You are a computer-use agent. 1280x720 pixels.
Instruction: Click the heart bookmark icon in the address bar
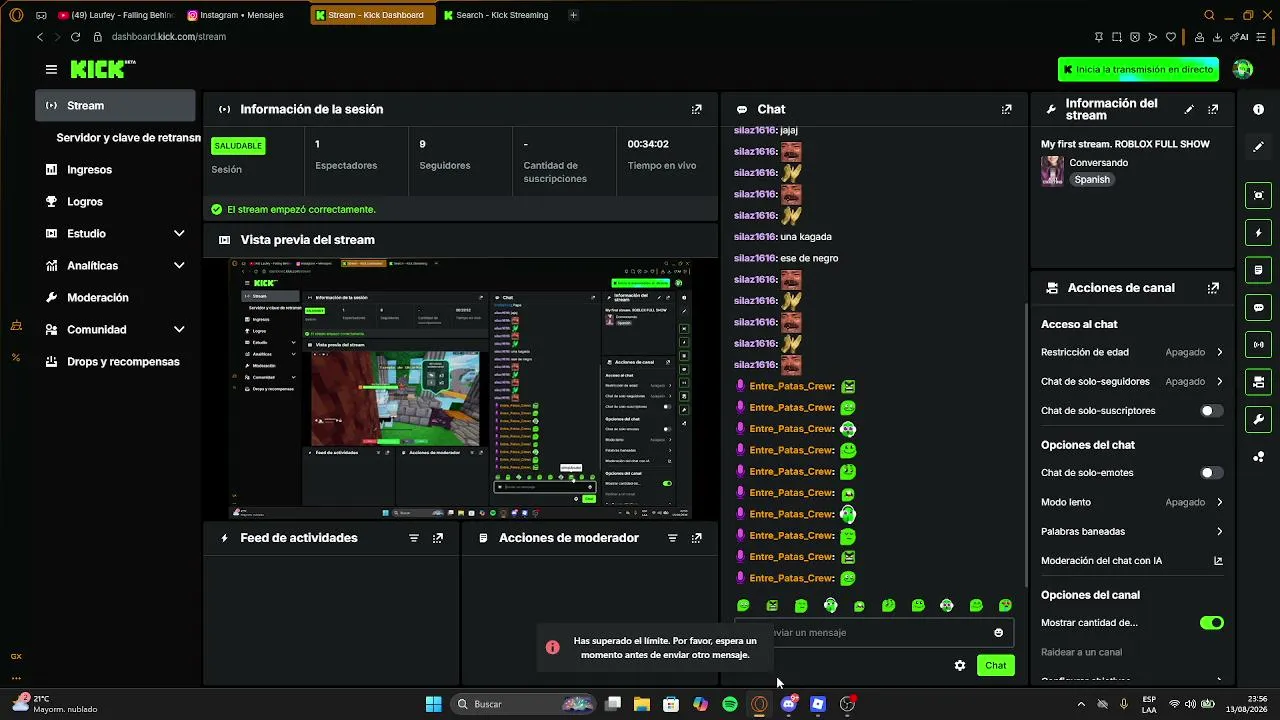[x=1171, y=37]
